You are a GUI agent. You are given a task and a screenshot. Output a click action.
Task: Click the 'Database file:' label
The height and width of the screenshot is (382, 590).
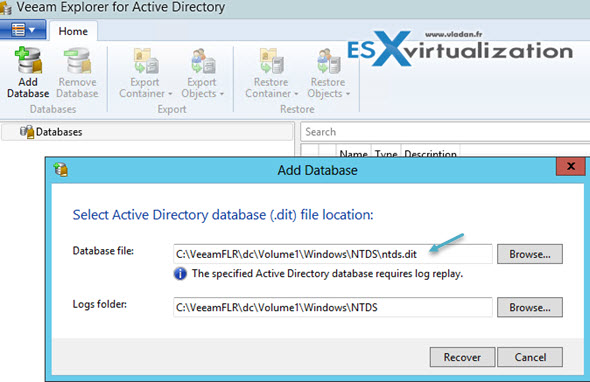point(103,251)
